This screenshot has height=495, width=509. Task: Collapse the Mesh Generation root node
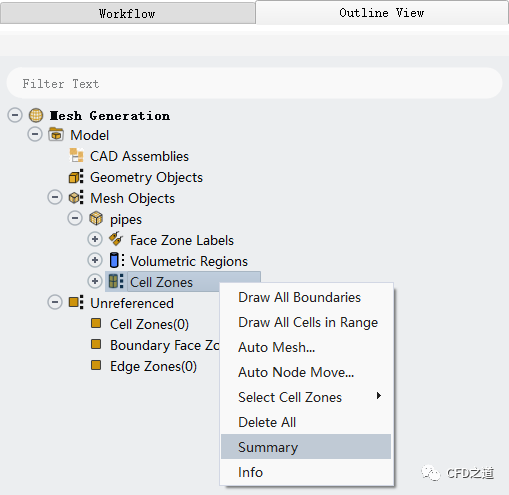[15, 115]
